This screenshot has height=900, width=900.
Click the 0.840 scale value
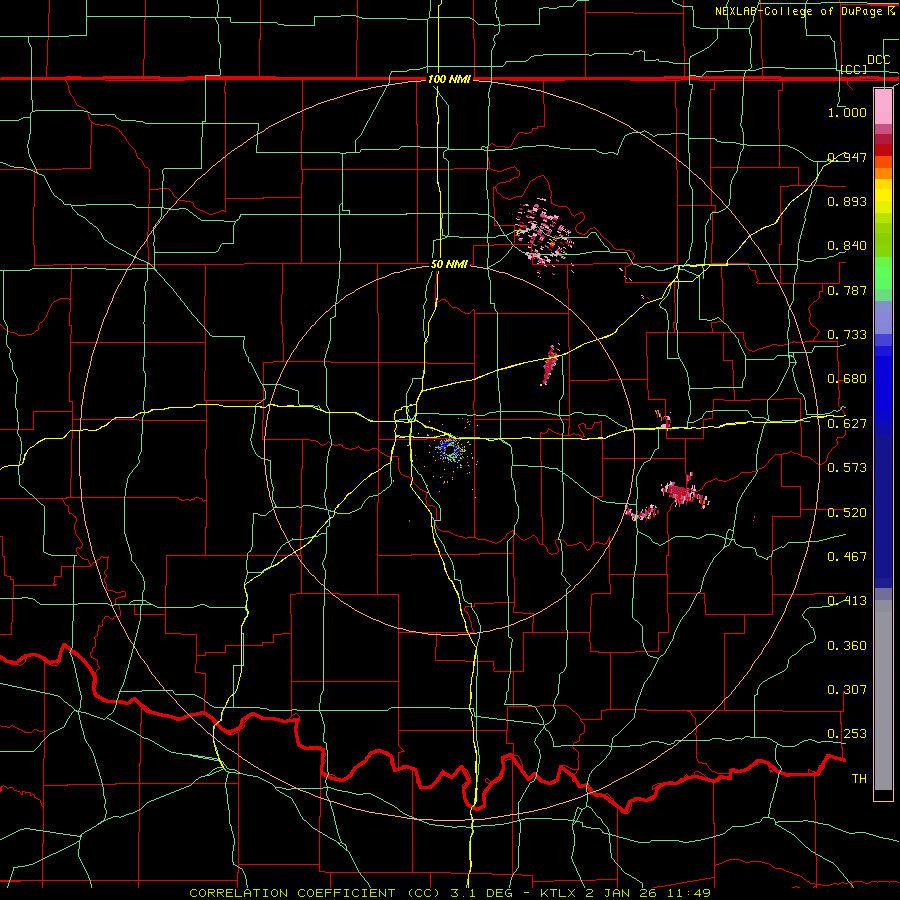tap(847, 246)
